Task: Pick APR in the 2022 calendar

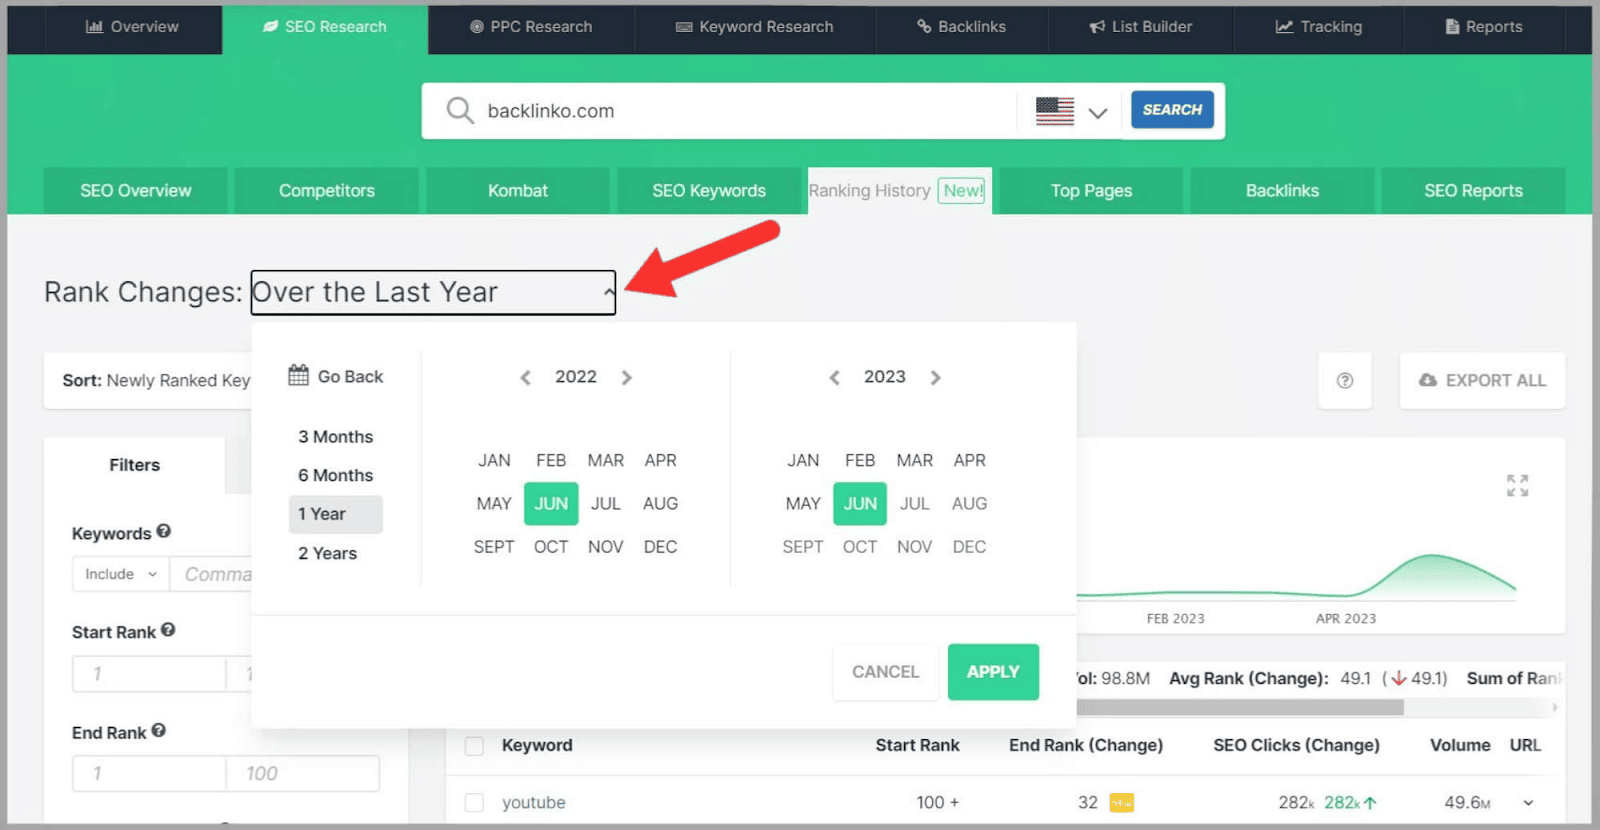Action: tap(661, 461)
